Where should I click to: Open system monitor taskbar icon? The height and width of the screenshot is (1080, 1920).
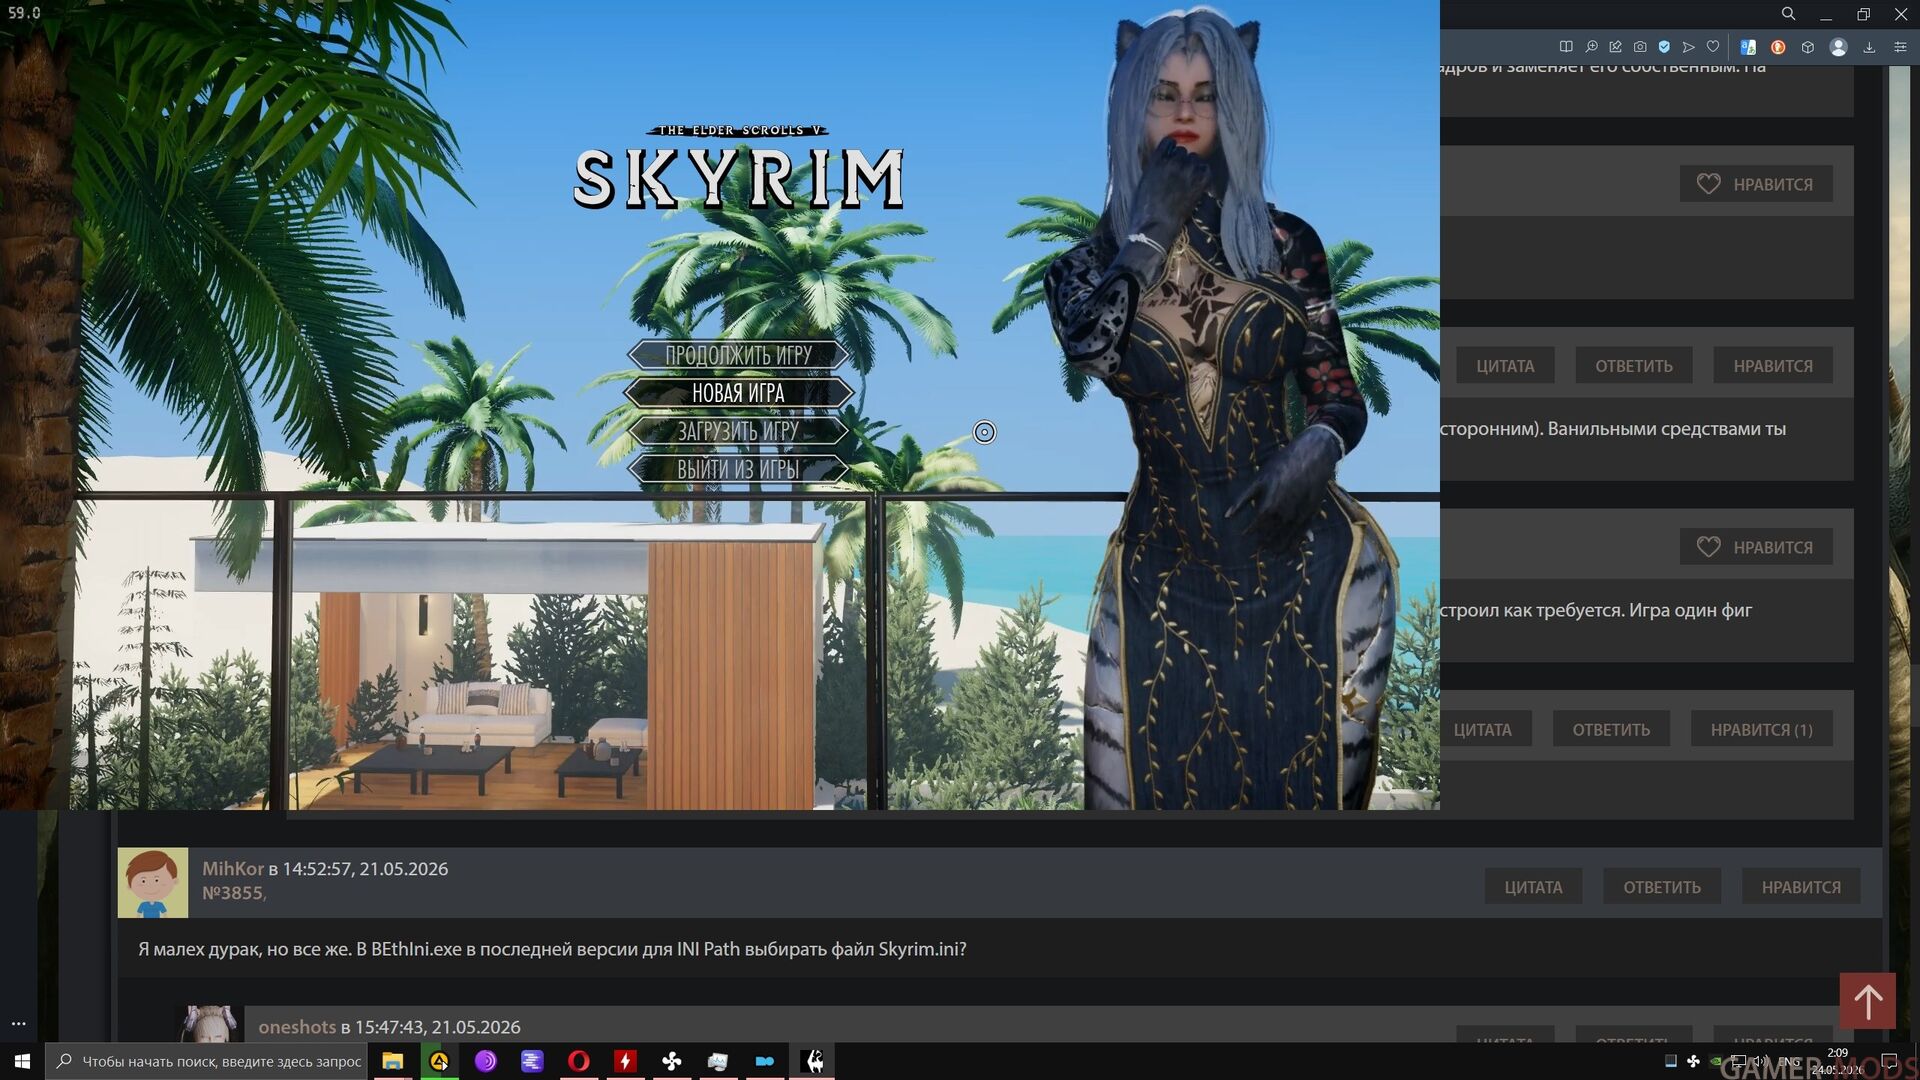(x=718, y=1061)
